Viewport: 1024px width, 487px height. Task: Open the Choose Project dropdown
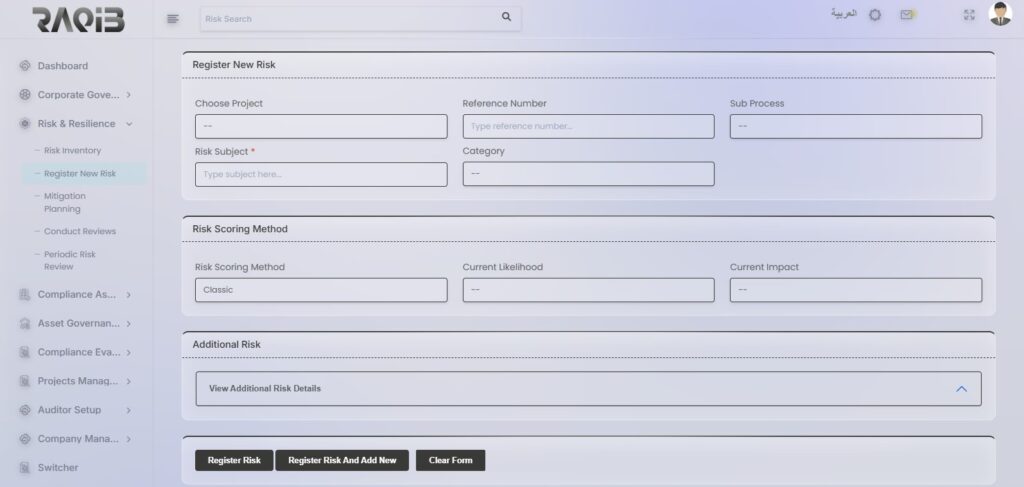coord(321,127)
